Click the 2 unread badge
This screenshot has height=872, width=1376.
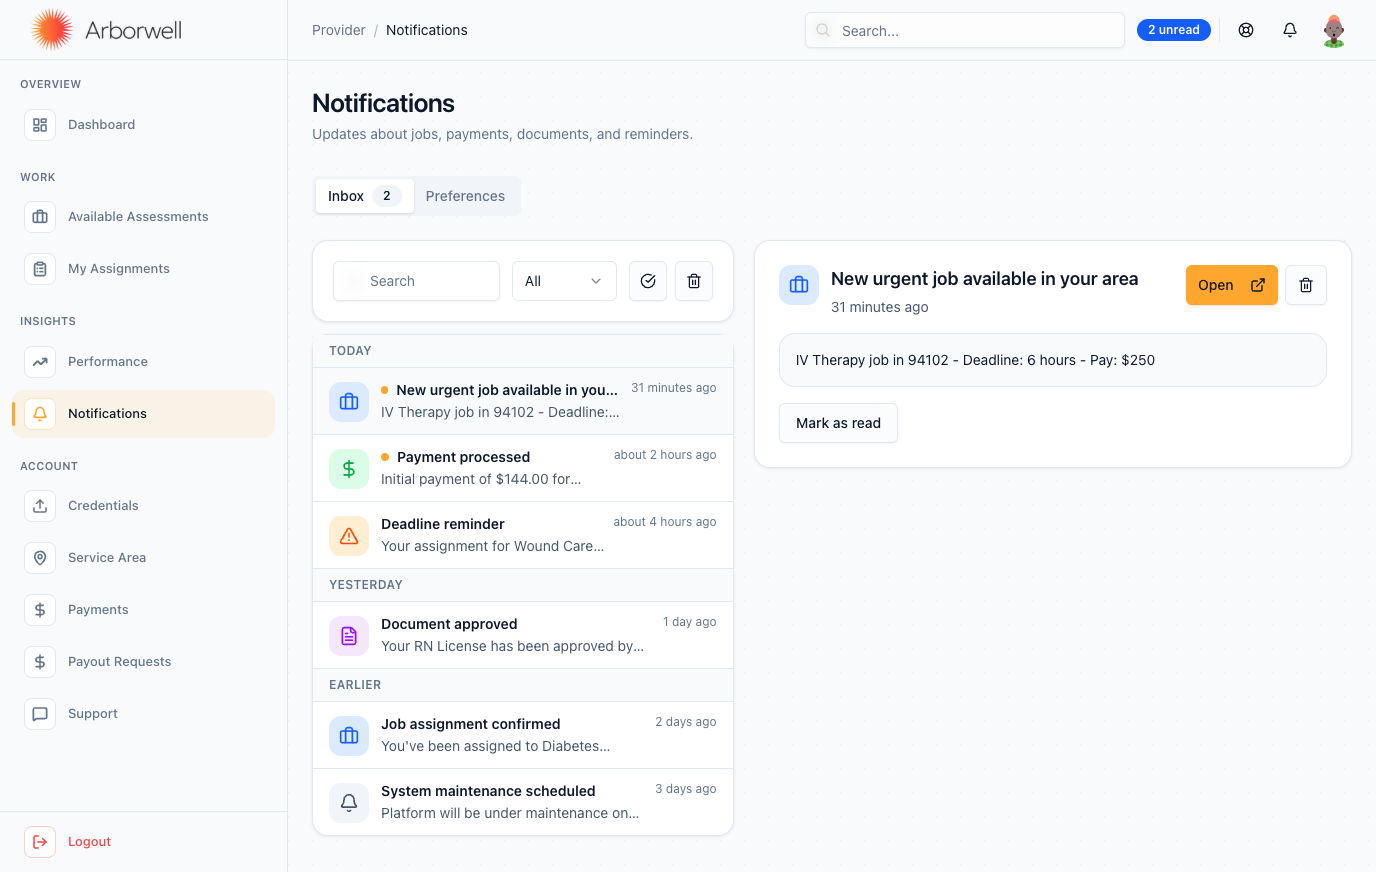[1173, 30]
